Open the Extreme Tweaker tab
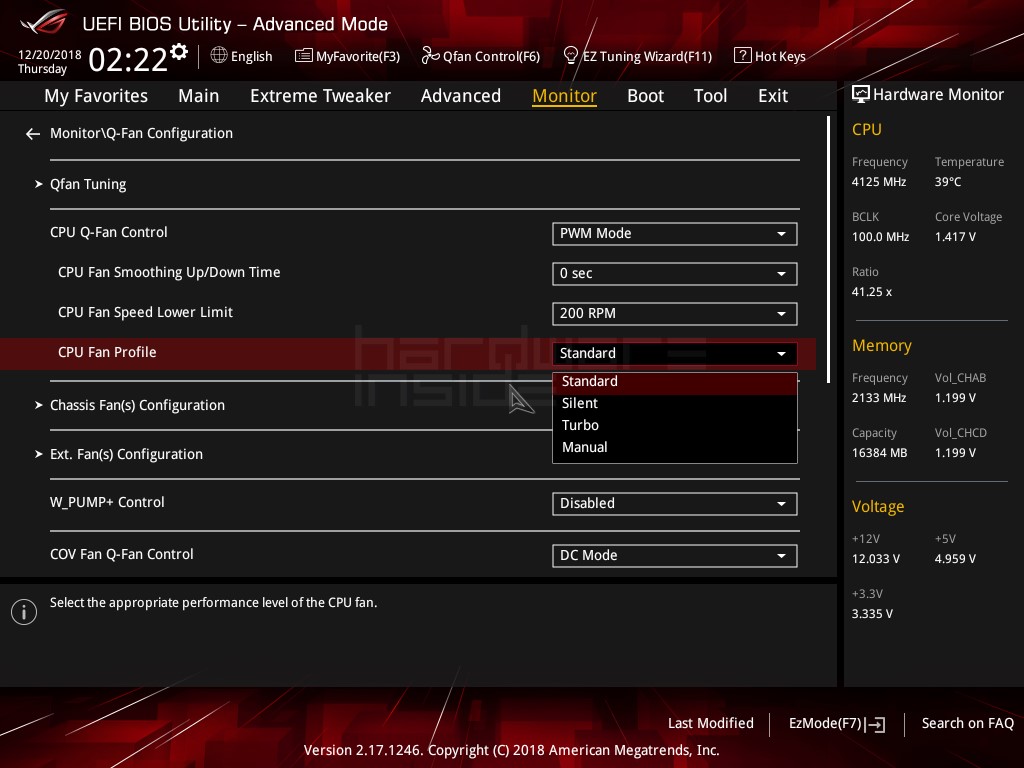Image resolution: width=1024 pixels, height=768 pixels. click(x=320, y=96)
